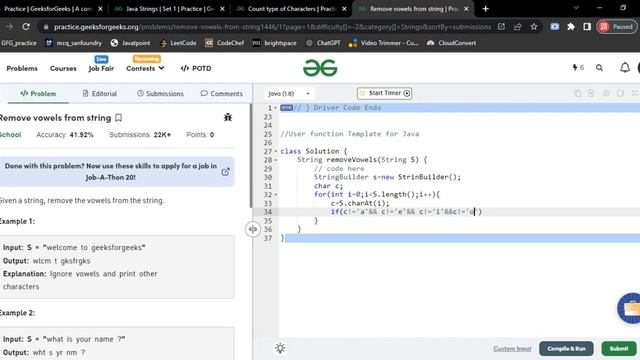Open the ChatGPT bookmark
Image resolution: width=640 pixels, height=360 pixels.
coord(323,43)
